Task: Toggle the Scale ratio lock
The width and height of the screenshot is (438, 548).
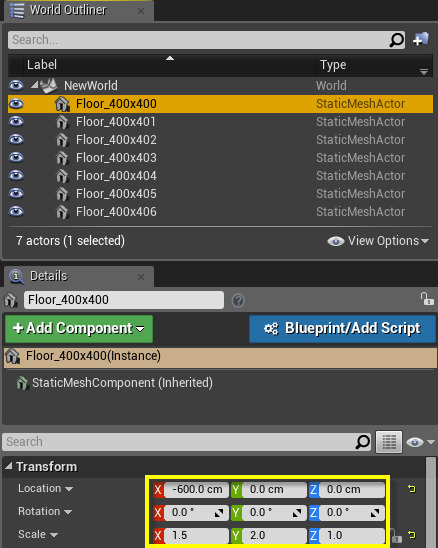Action: pos(396,536)
